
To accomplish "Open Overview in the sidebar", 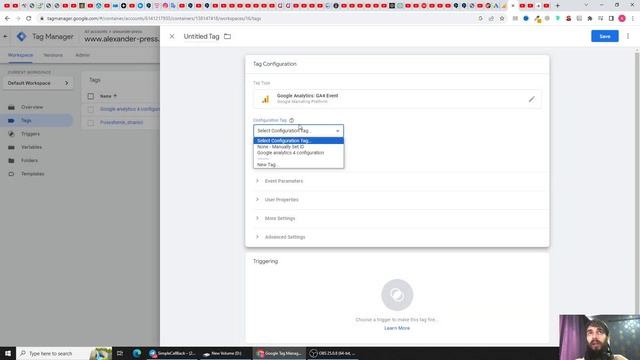I will coord(32,107).
